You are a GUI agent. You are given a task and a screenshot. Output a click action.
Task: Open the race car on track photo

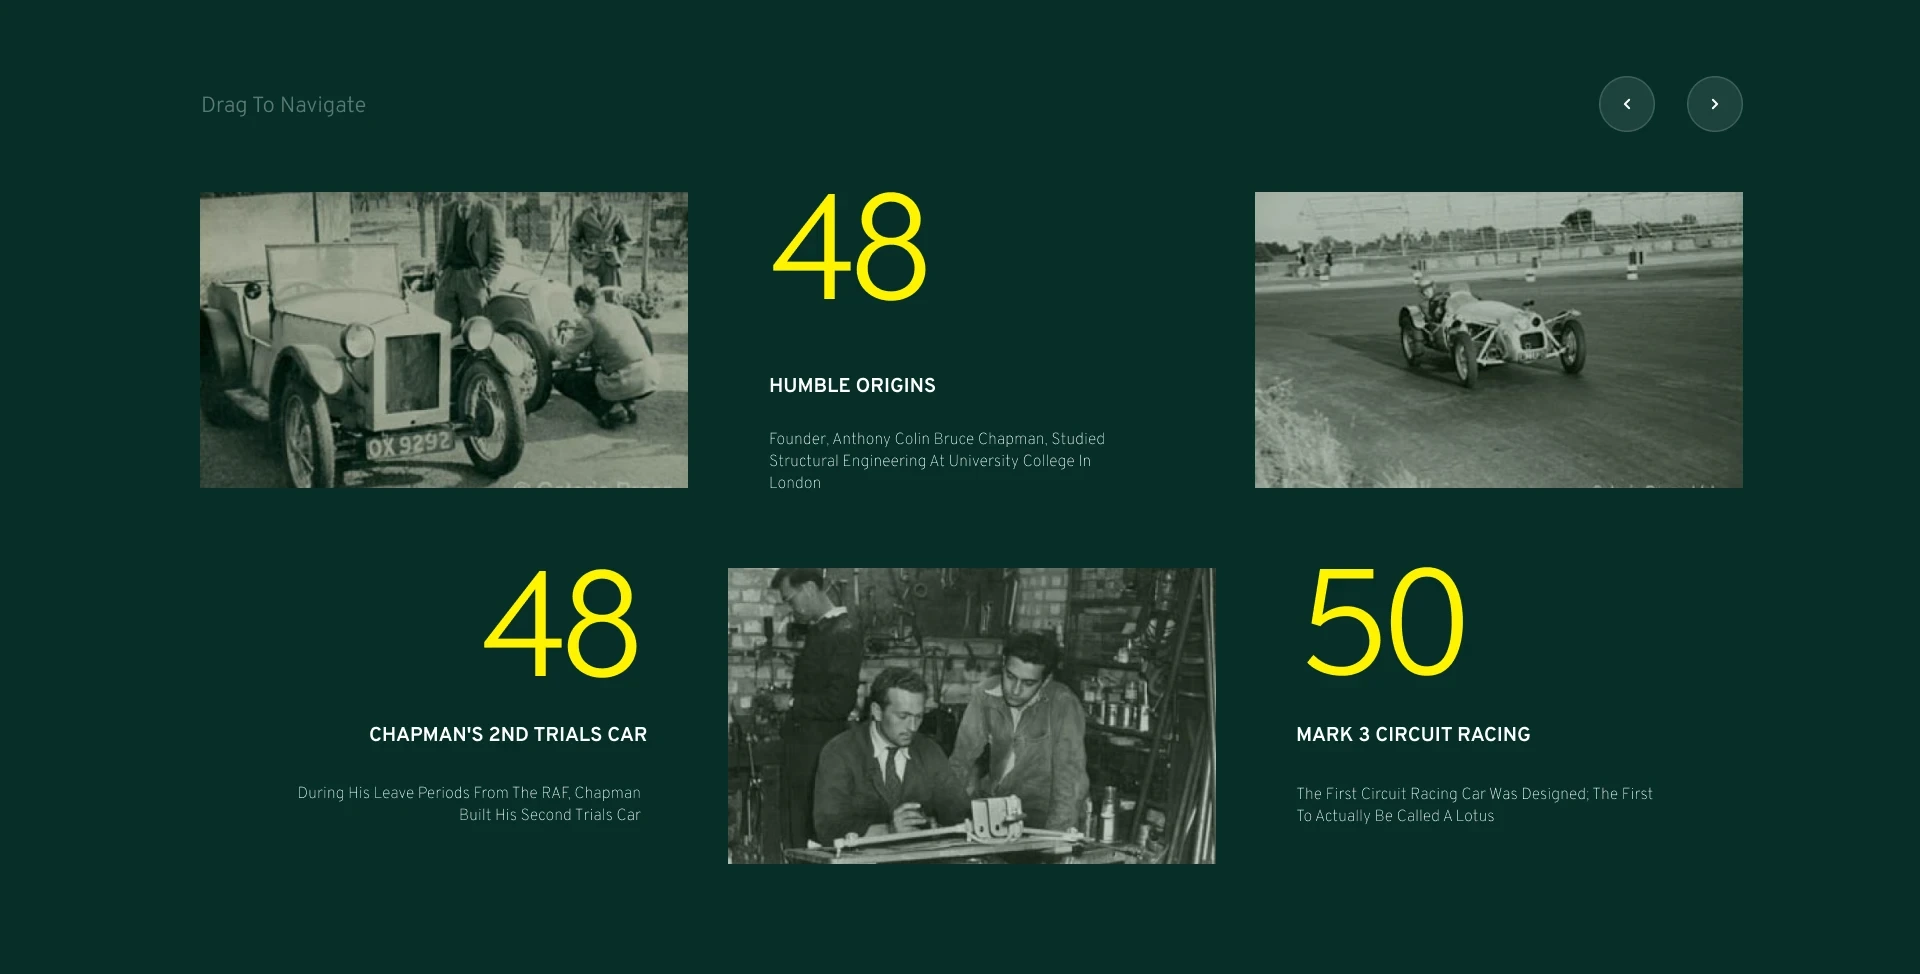tap(1499, 340)
